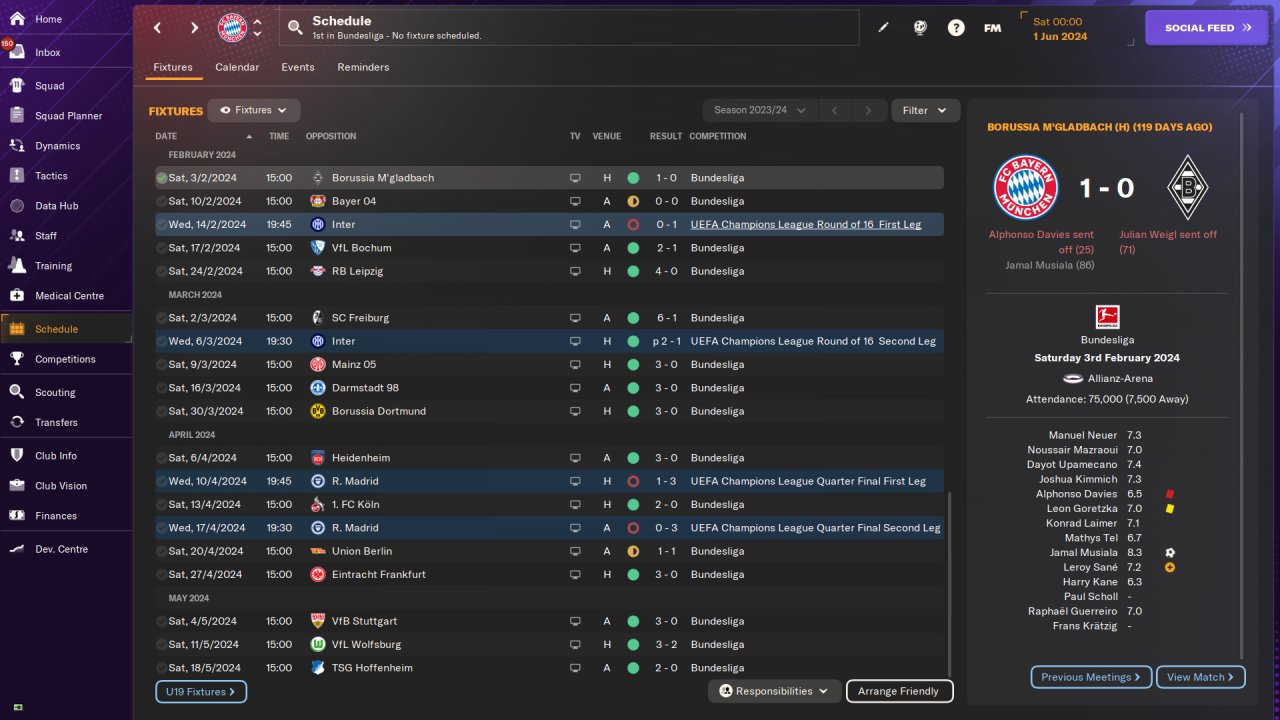Go to the previous season with the left arrow
The image size is (1280, 720).
(834, 110)
